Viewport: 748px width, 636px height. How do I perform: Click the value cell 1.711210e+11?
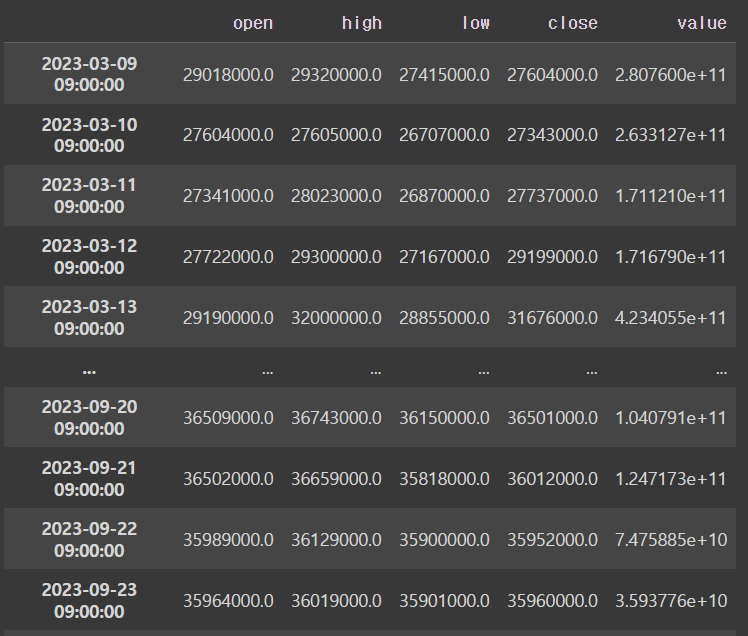[671, 196]
